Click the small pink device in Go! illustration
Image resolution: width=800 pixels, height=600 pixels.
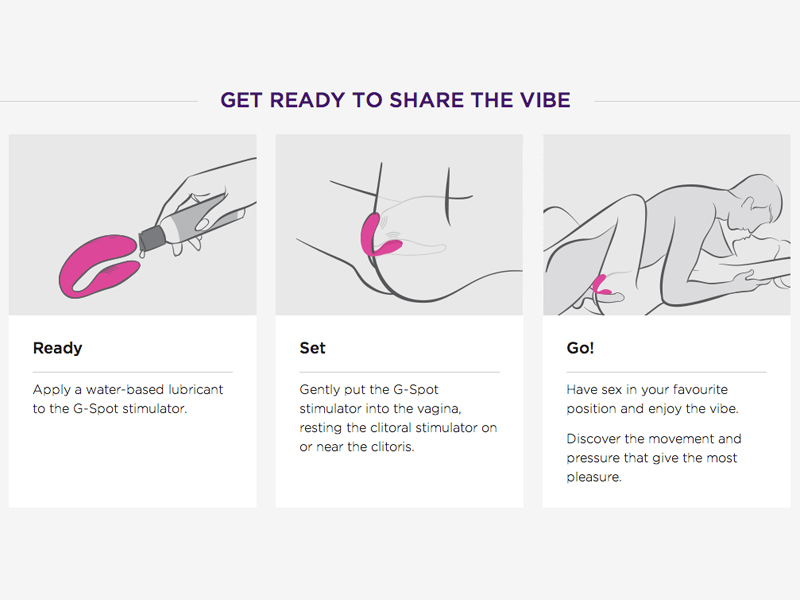pos(601,285)
